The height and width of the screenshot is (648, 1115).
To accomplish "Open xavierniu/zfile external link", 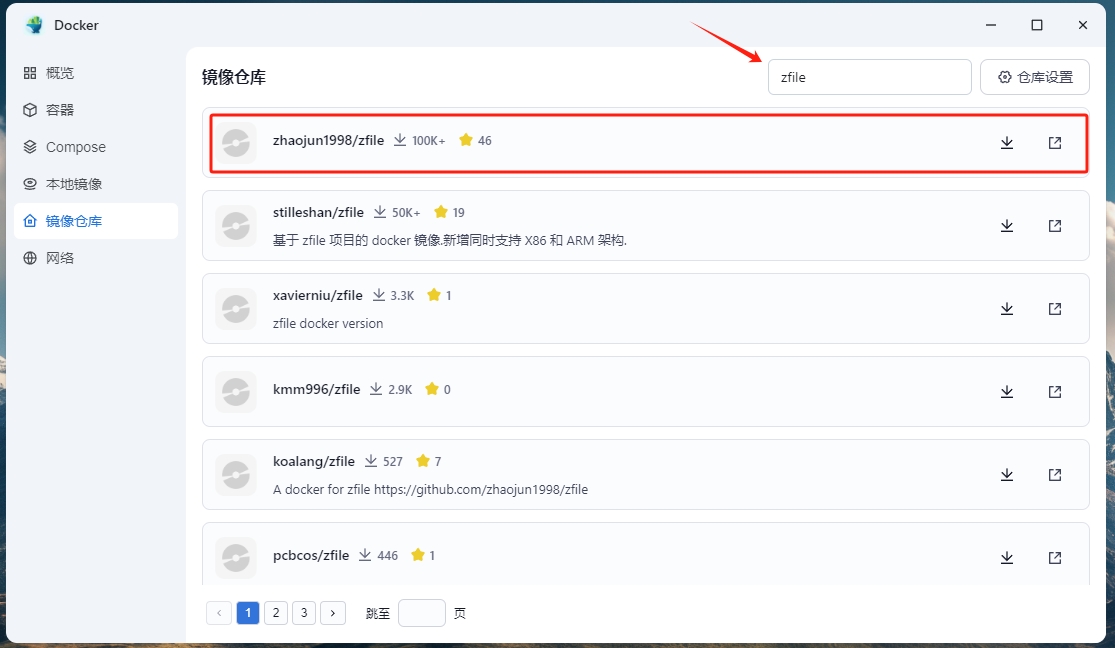I will pyautogui.click(x=1055, y=309).
